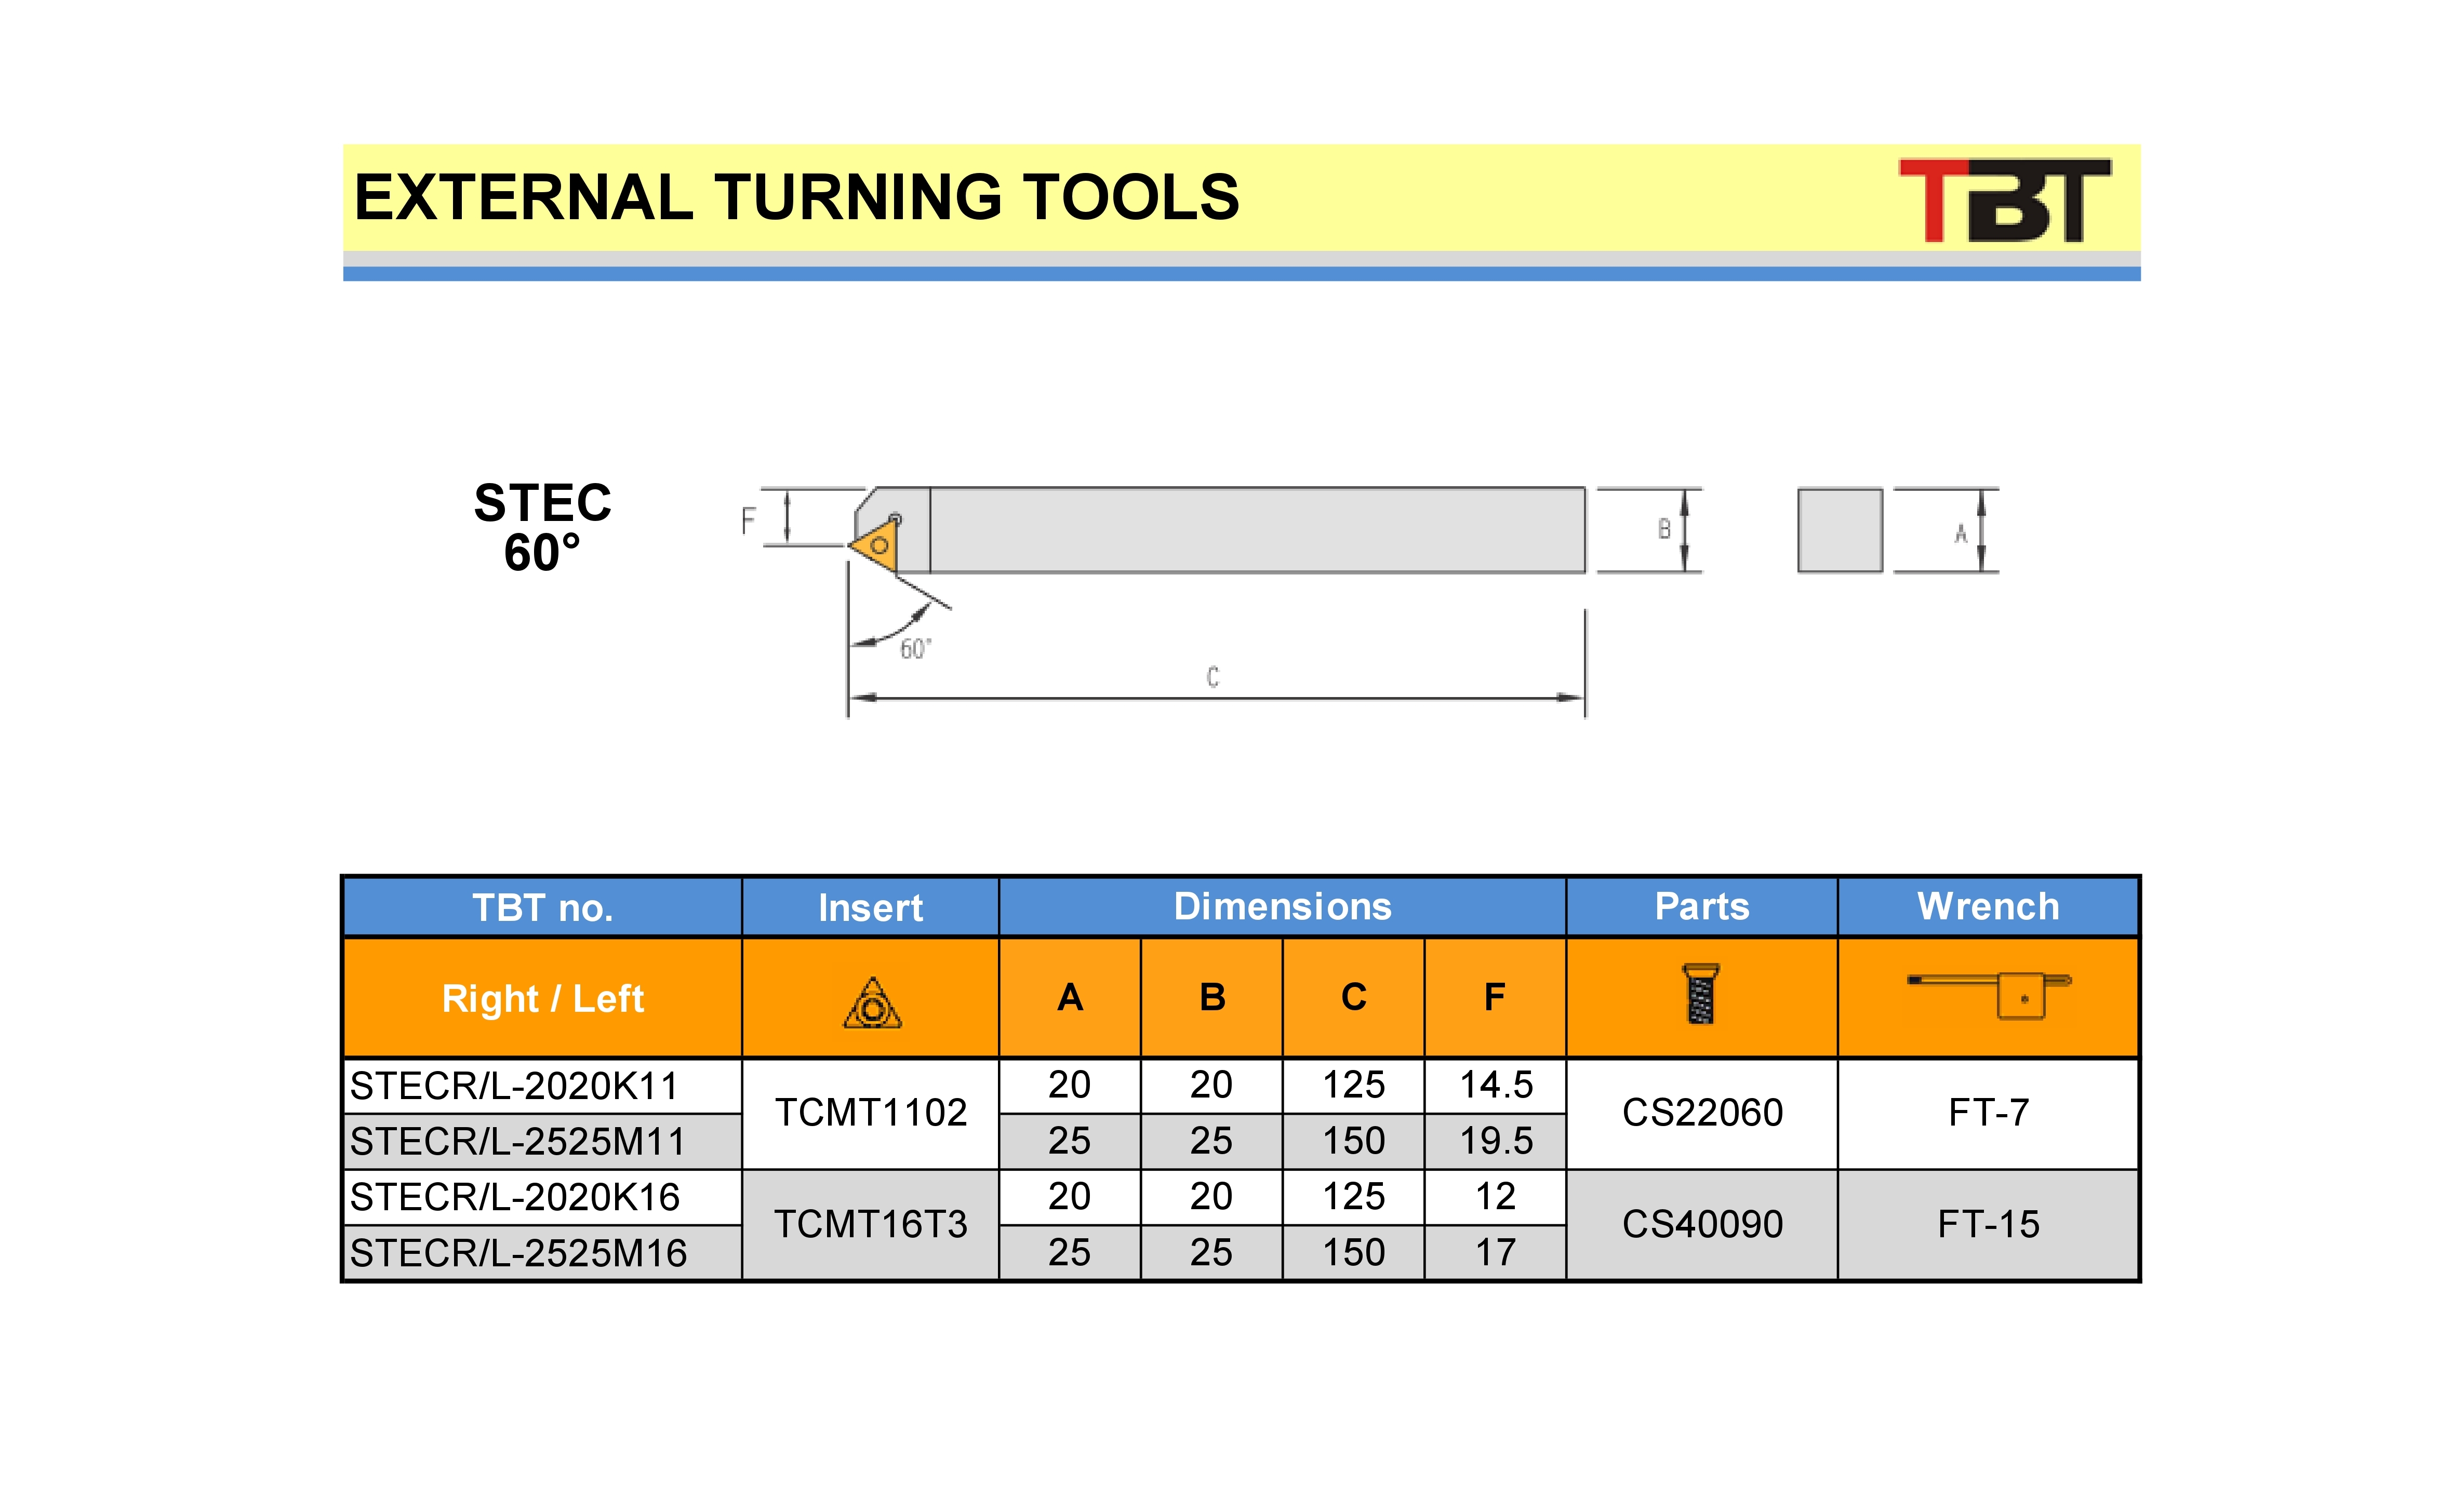Click the FT-15 wrench cell

(x=1988, y=1225)
